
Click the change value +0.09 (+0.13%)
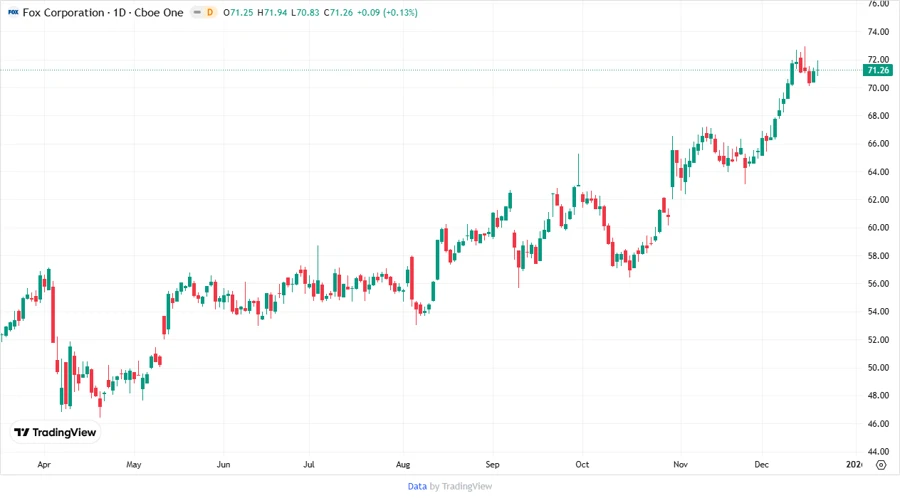[387, 12]
